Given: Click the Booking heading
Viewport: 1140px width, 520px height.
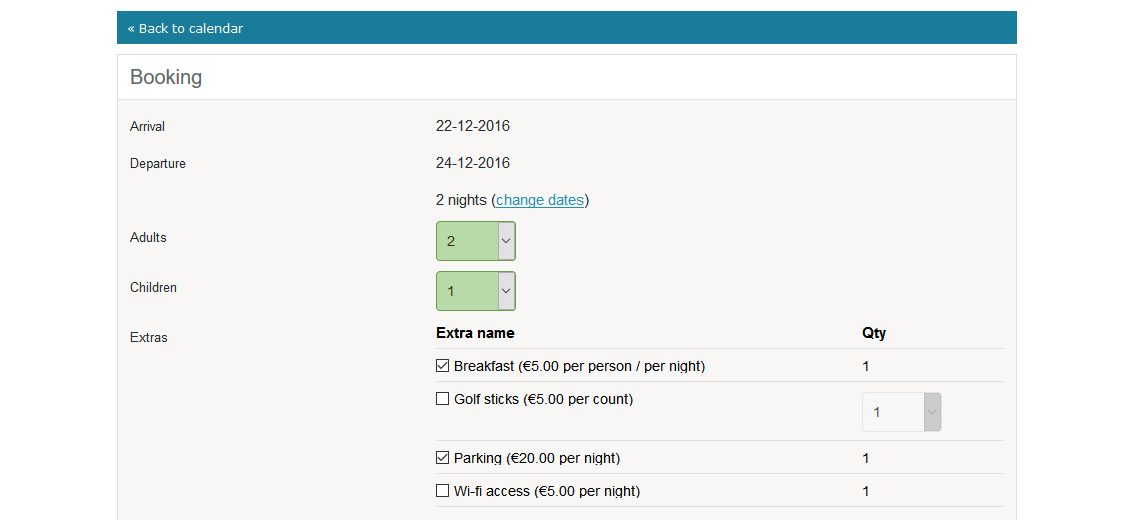Looking at the screenshot, I should pyautogui.click(x=166, y=77).
